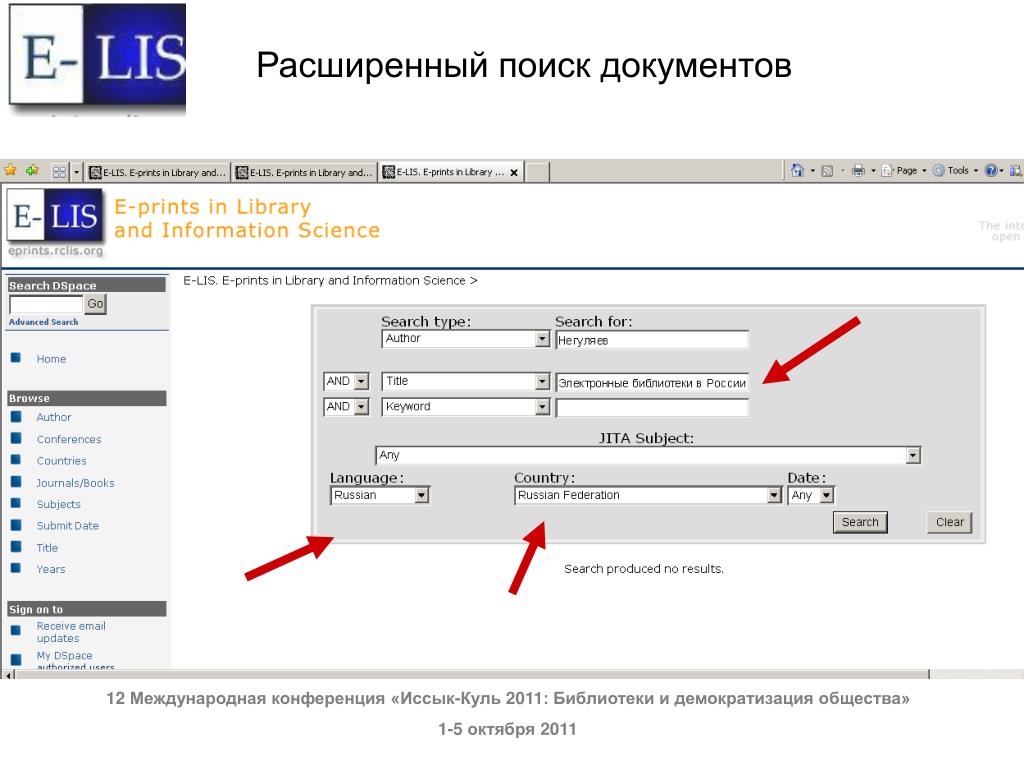Browse by Author link
Screen dimensions: 1024x768
pyautogui.click(x=54, y=417)
